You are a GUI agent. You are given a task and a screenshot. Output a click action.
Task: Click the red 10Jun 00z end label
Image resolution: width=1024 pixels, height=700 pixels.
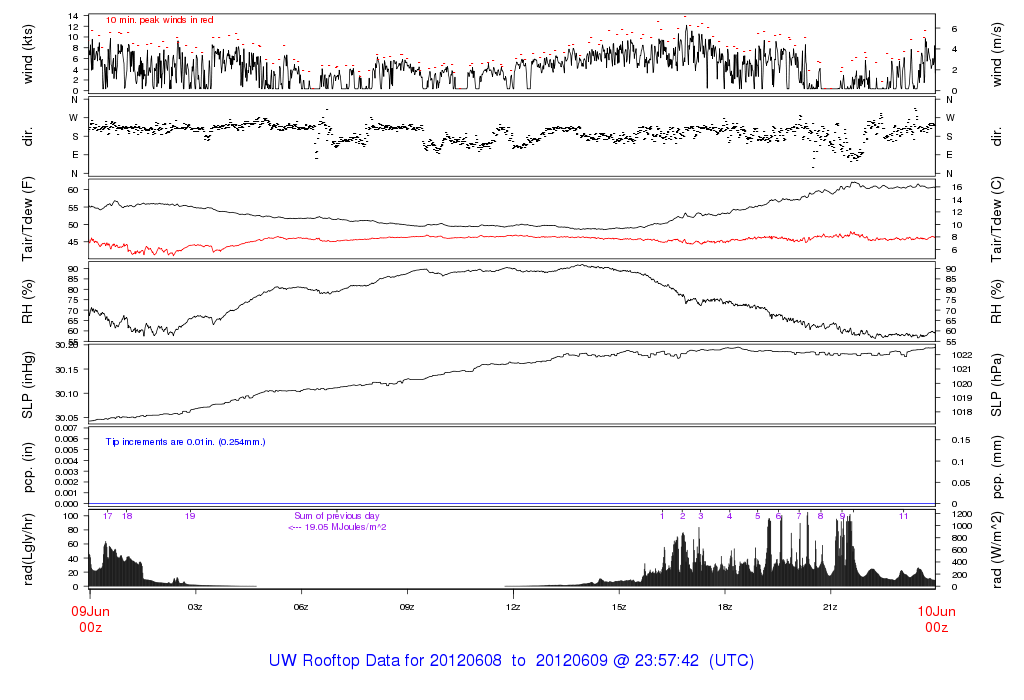coord(935,617)
